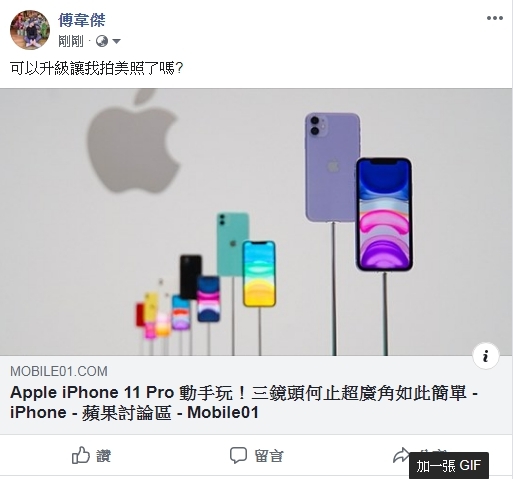
Task: Click the share arrow icon
Action: tap(401, 455)
